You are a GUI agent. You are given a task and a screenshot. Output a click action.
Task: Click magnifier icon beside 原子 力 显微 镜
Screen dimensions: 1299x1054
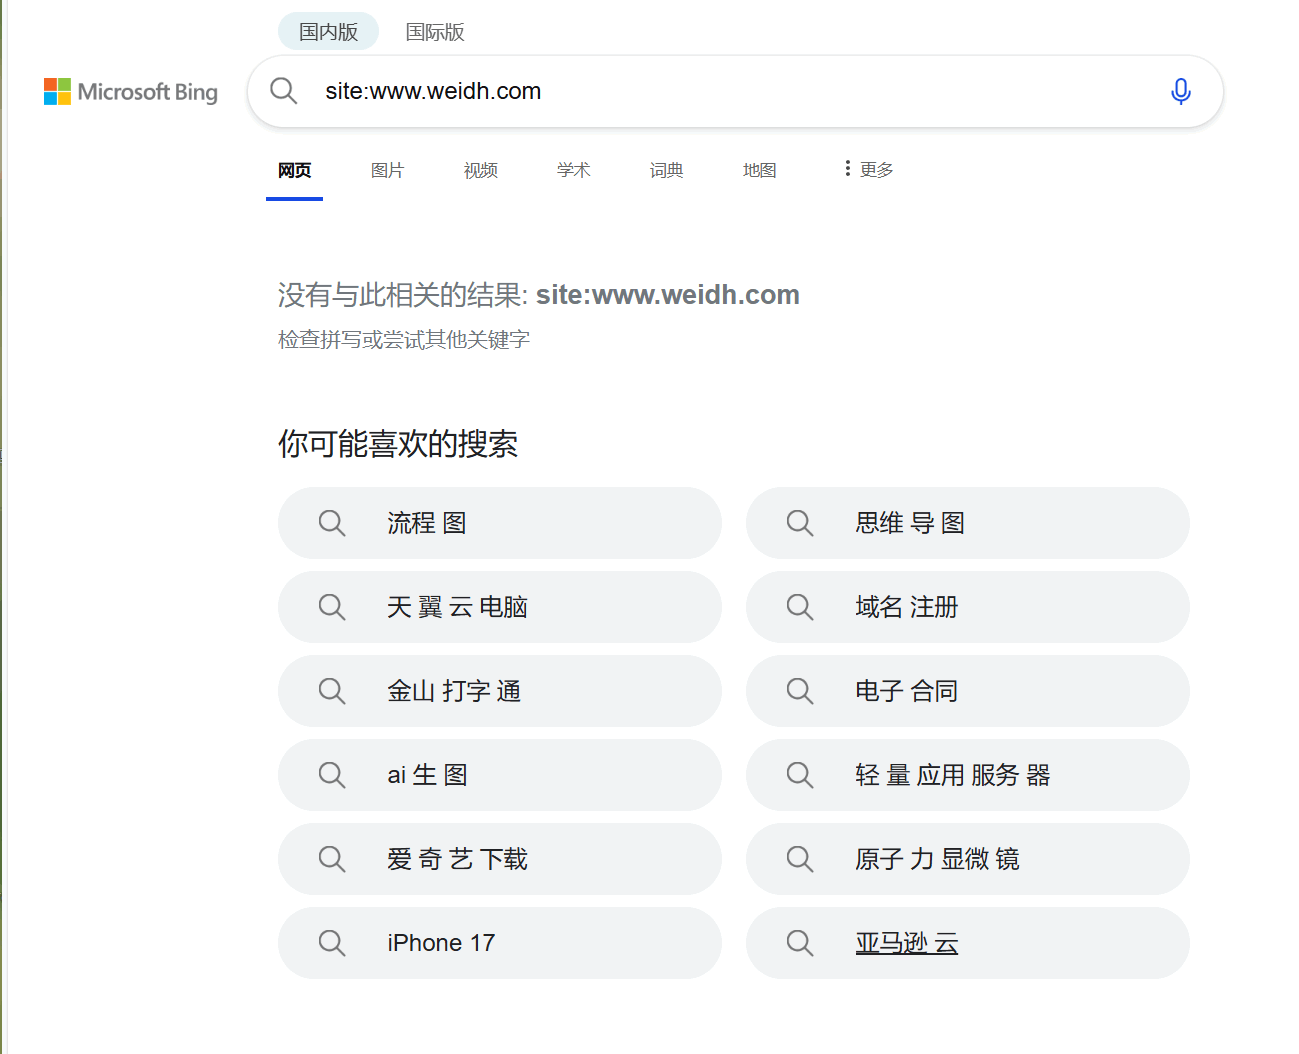[x=800, y=859]
